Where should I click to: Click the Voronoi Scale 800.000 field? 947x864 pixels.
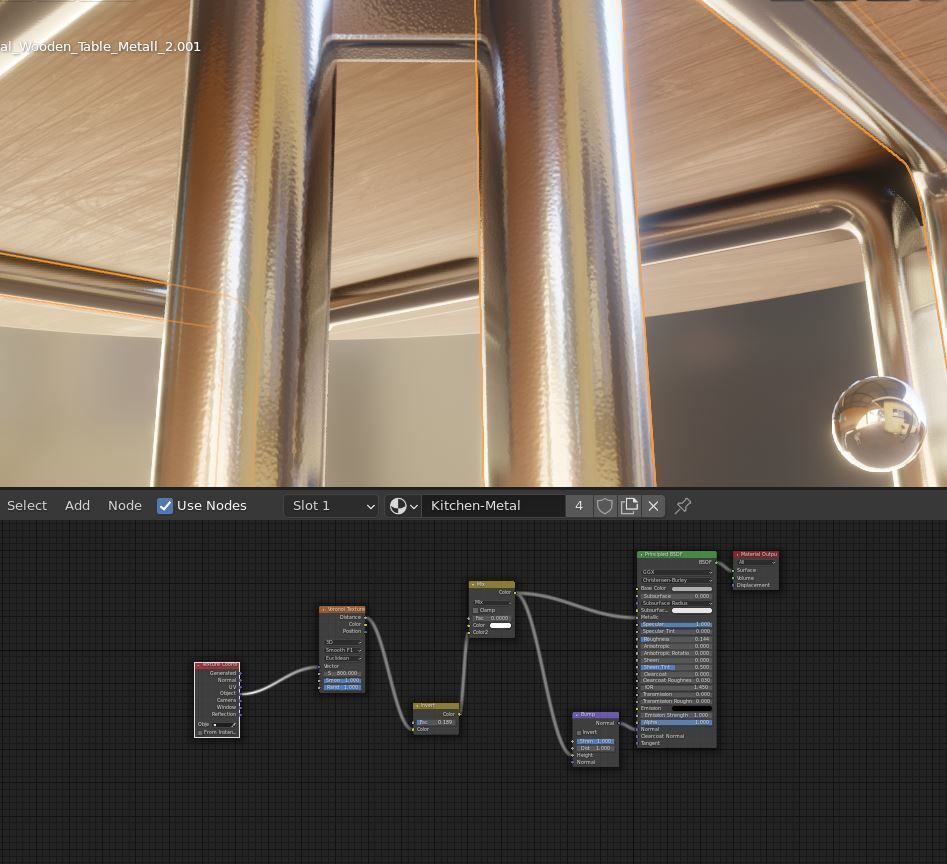(x=343, y=673)
